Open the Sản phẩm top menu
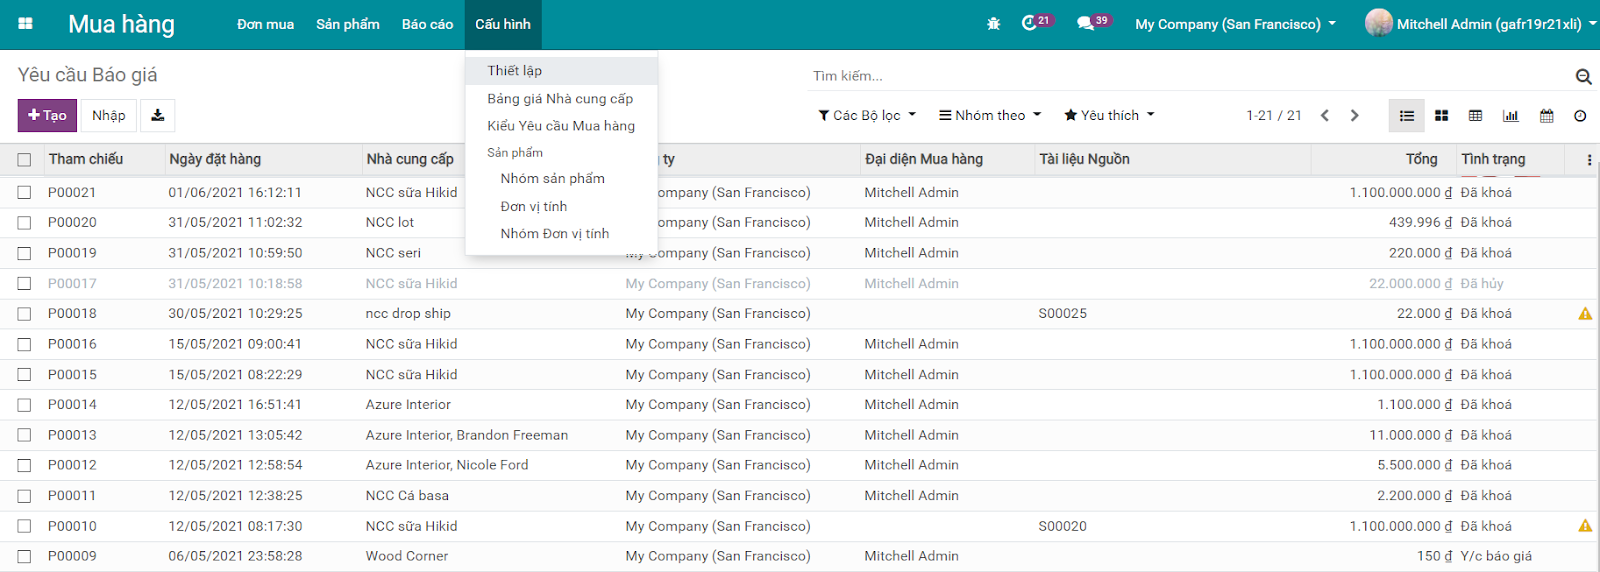The image size is (1600, 572). pos(348,24)
